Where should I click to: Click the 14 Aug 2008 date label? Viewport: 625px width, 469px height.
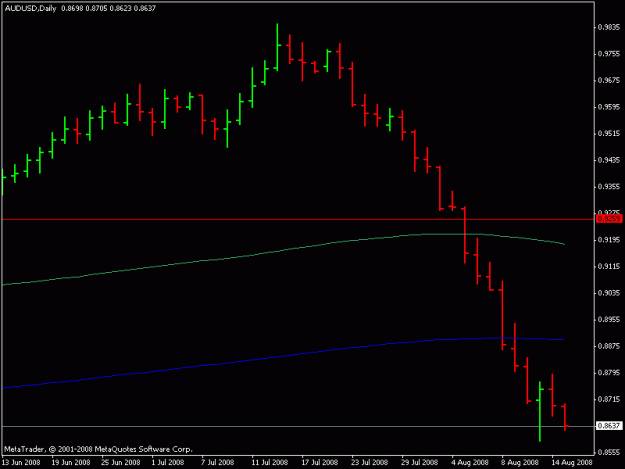pyautogui.click(x=572, y=463)
